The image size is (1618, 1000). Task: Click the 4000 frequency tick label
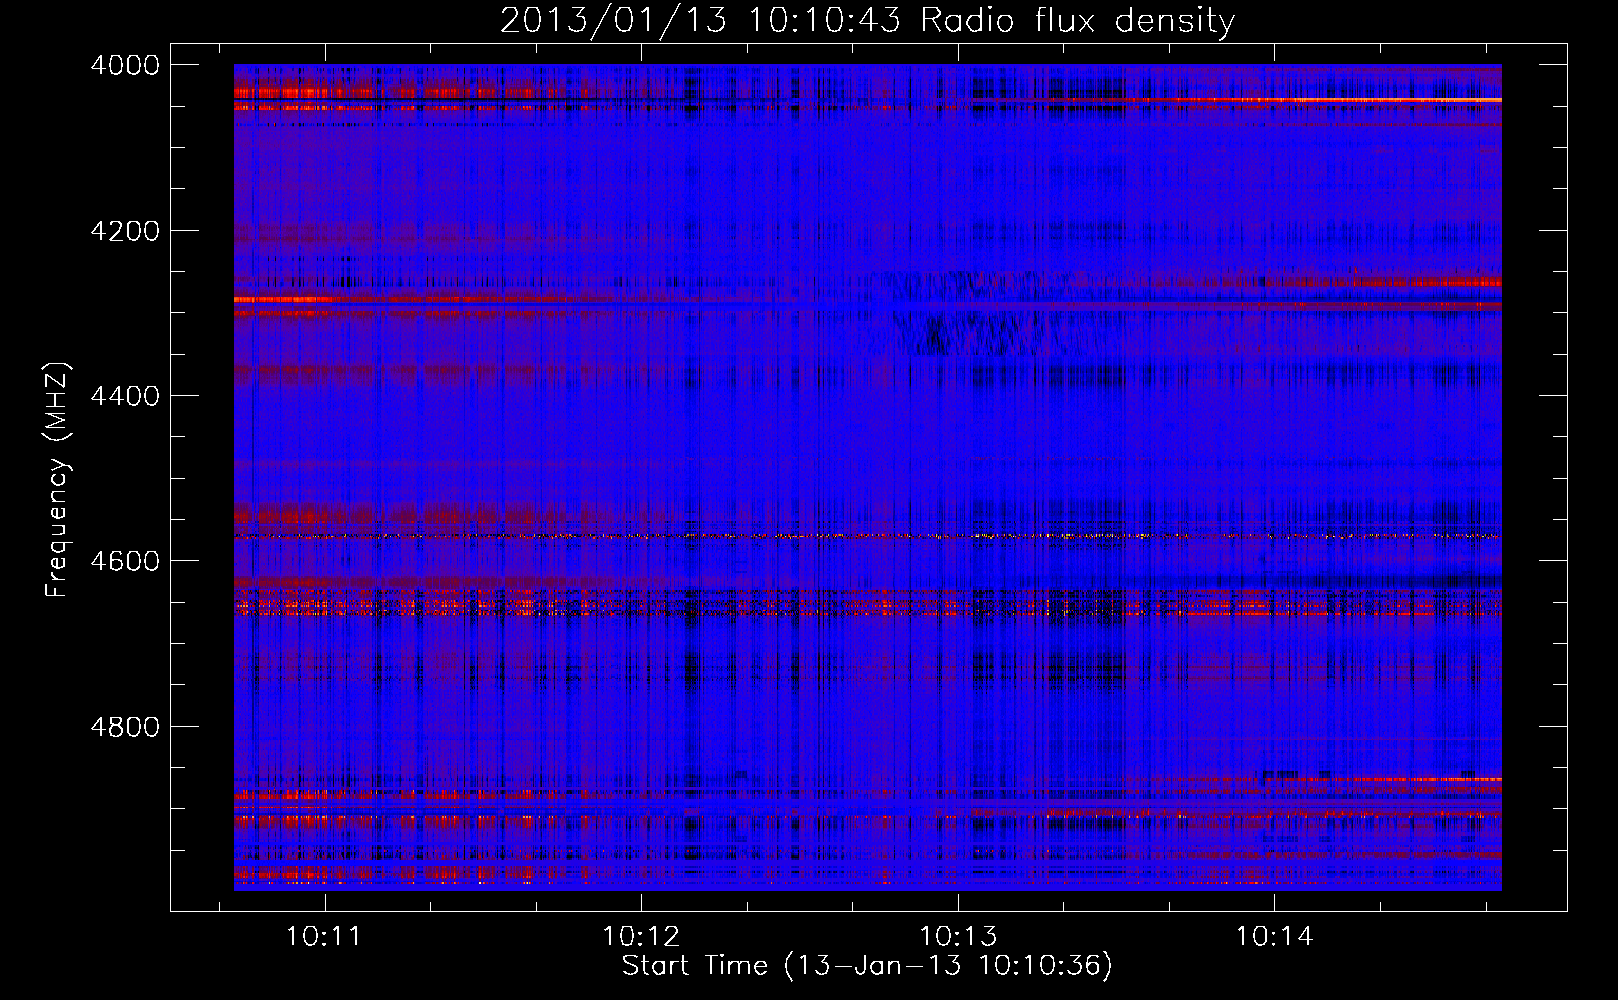click(x=125, y=65)
